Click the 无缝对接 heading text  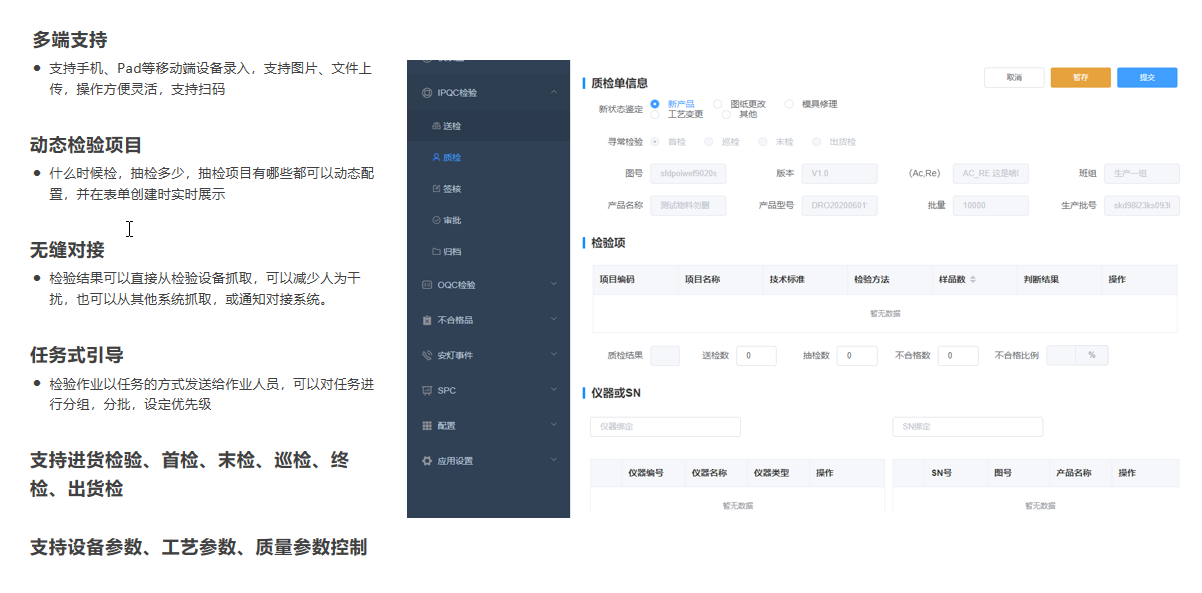click(x=67, y=250)
